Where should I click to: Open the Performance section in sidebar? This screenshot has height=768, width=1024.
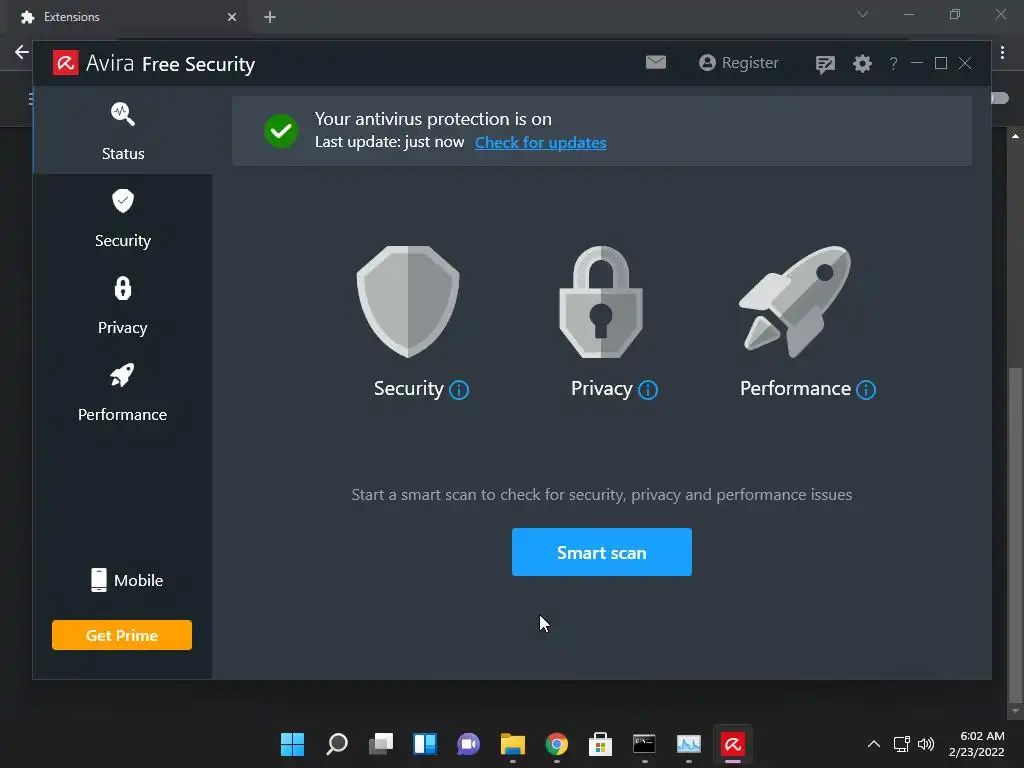coord(123,392)
